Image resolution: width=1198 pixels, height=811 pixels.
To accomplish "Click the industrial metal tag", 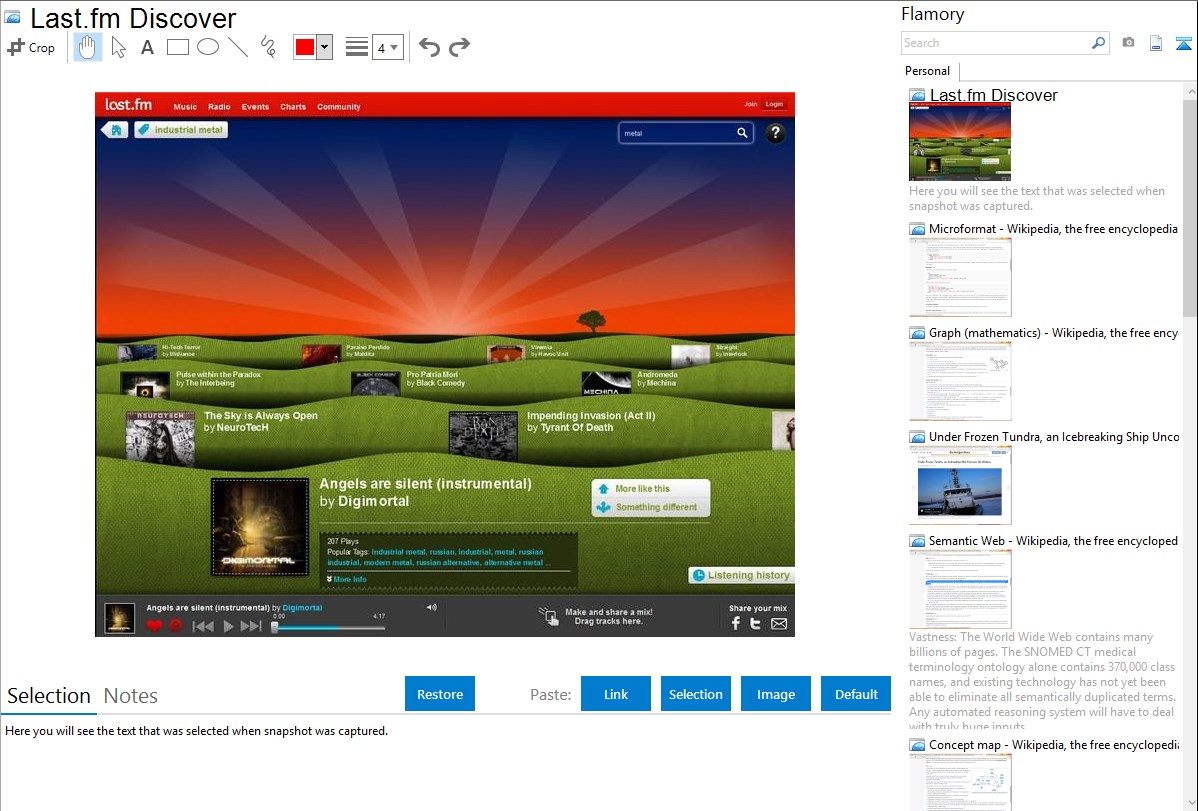I will pos(181,130).
